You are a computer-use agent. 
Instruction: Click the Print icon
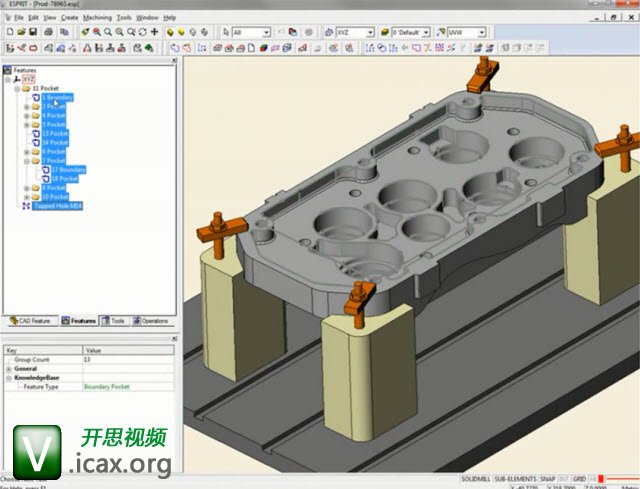48,32
